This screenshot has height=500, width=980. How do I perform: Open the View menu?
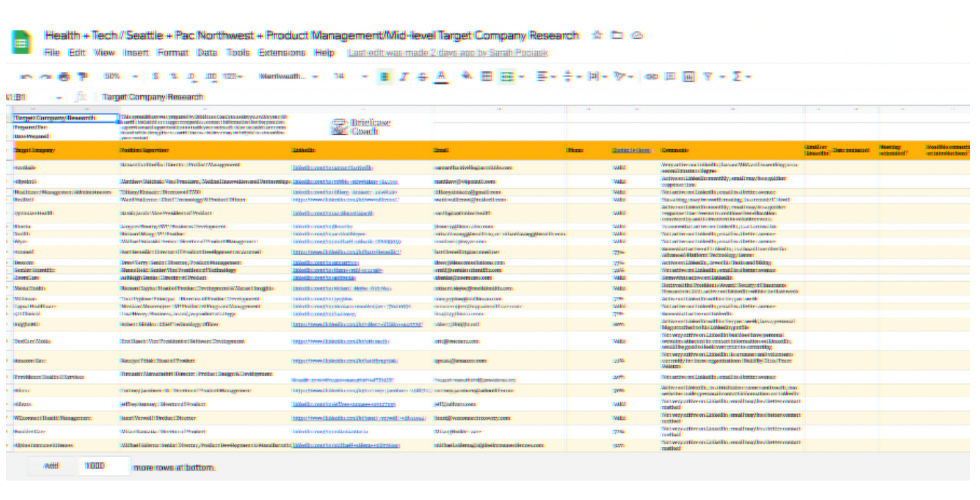click(x=104, y=52)
